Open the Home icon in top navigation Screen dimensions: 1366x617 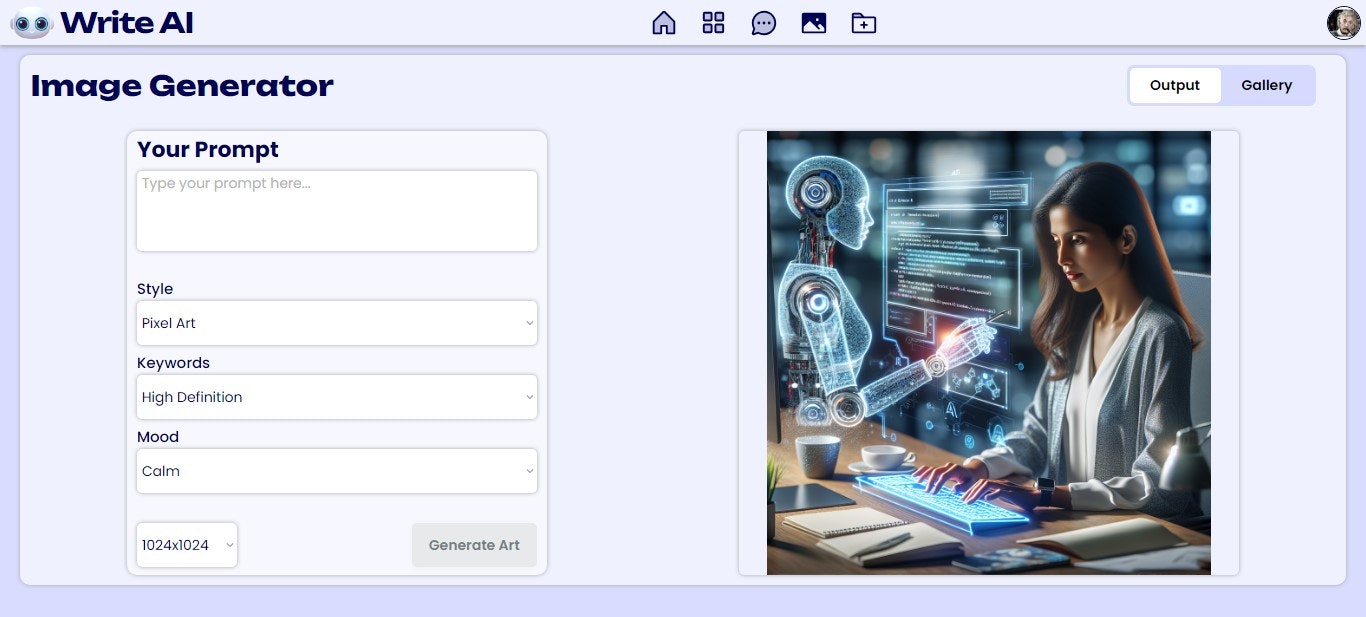tap(664, 23)
